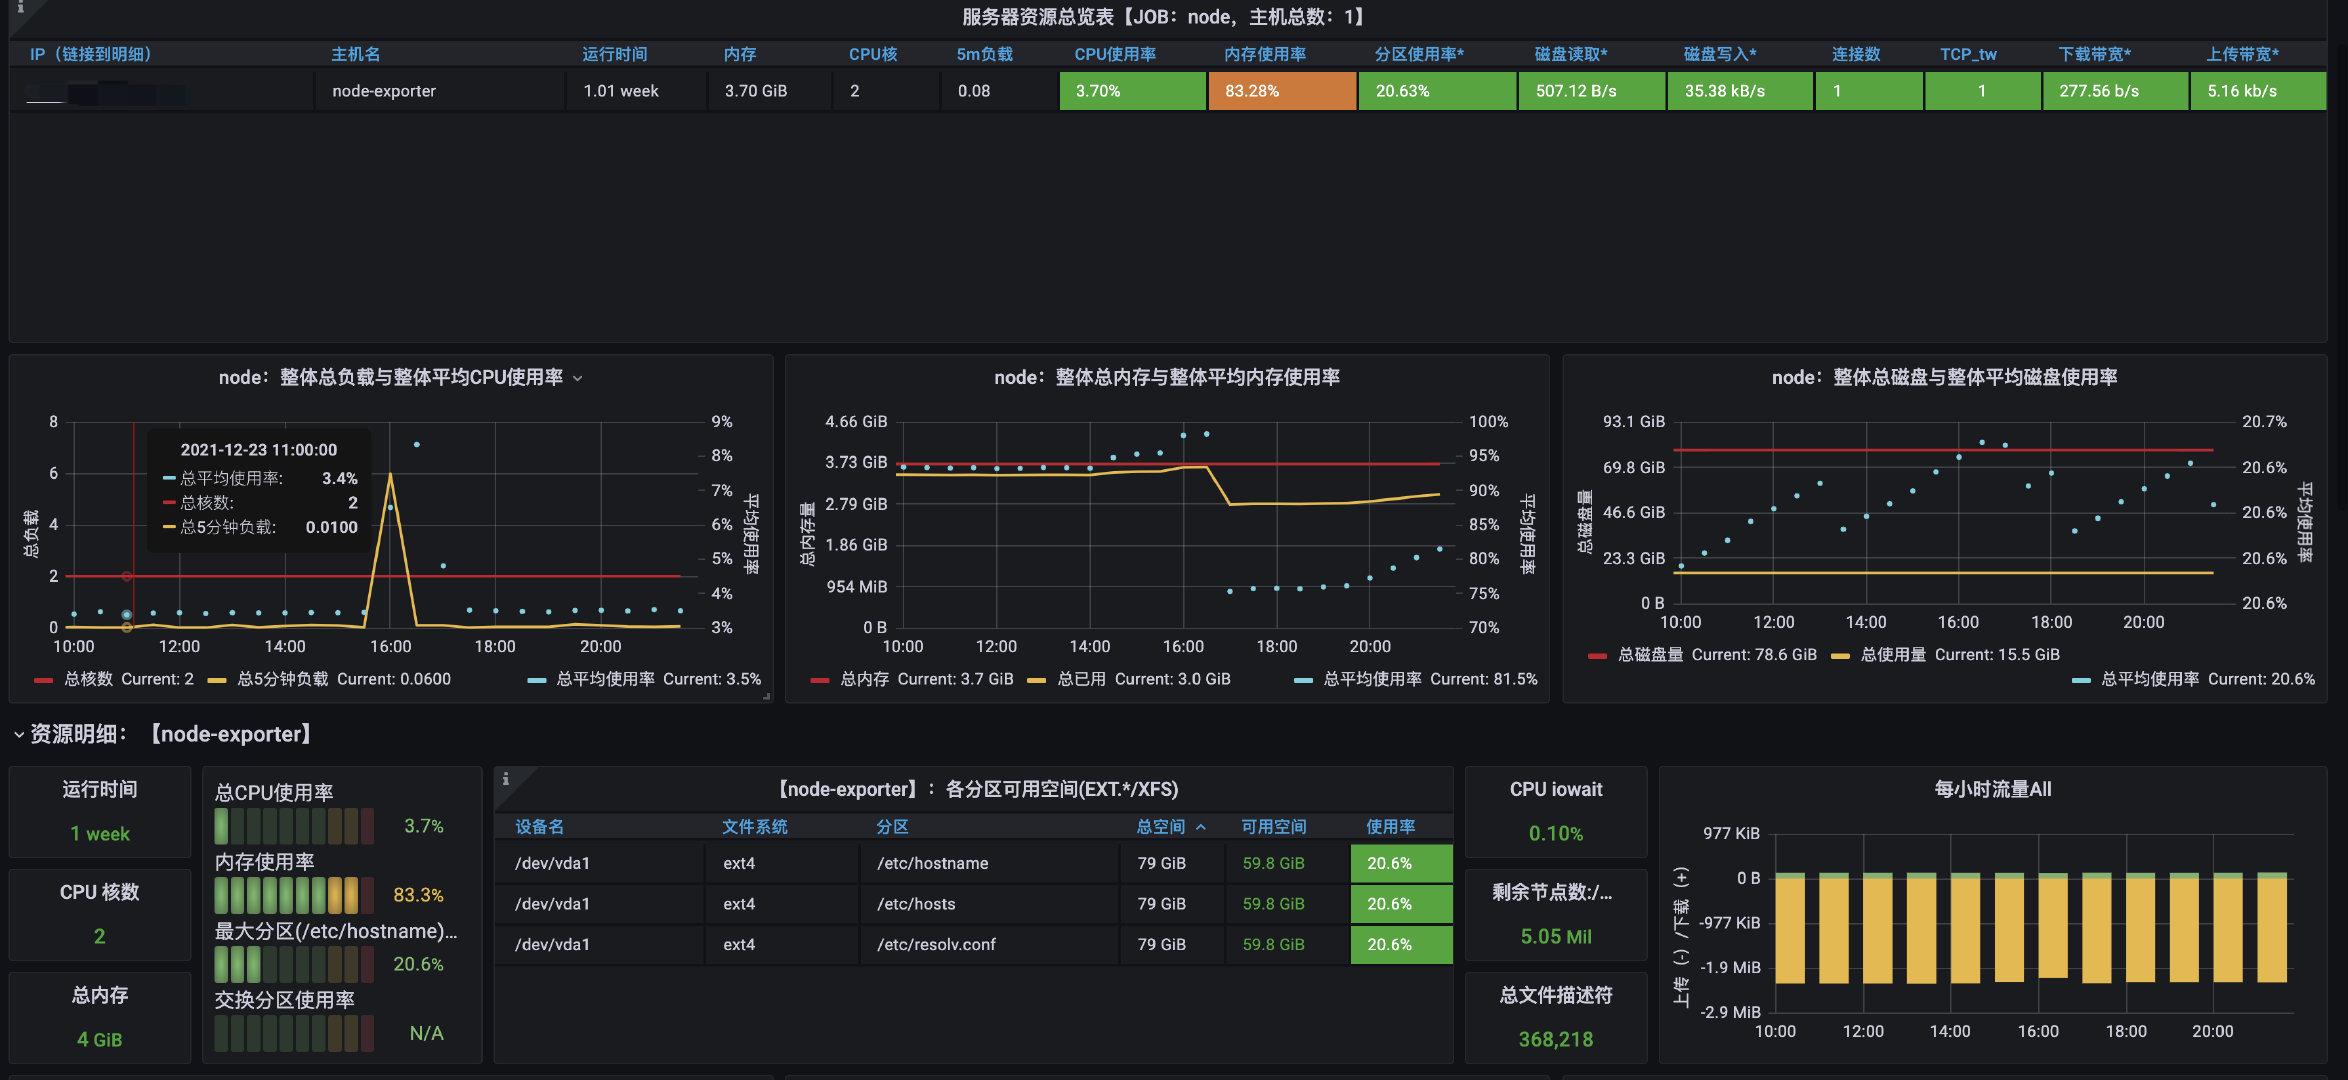Toggle 总已用 series in memory panel legend

point(1081,679)
